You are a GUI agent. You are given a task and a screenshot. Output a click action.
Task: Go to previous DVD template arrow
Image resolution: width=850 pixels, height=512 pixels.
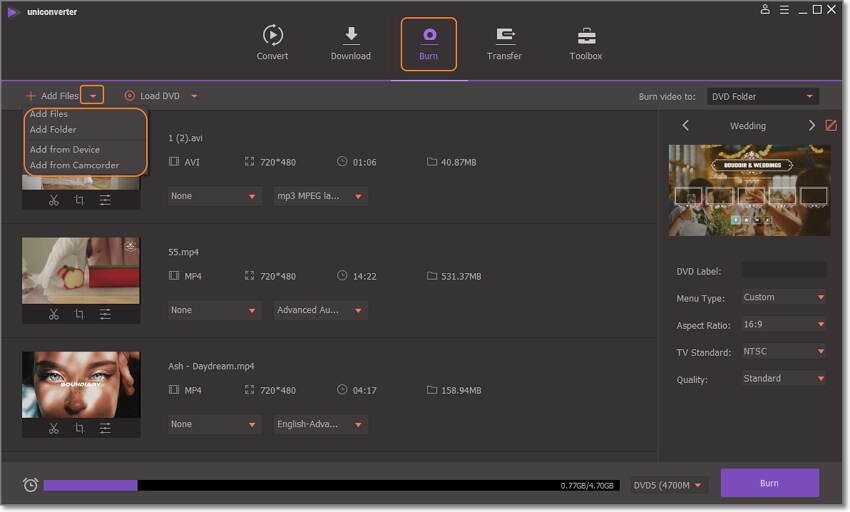685,126
